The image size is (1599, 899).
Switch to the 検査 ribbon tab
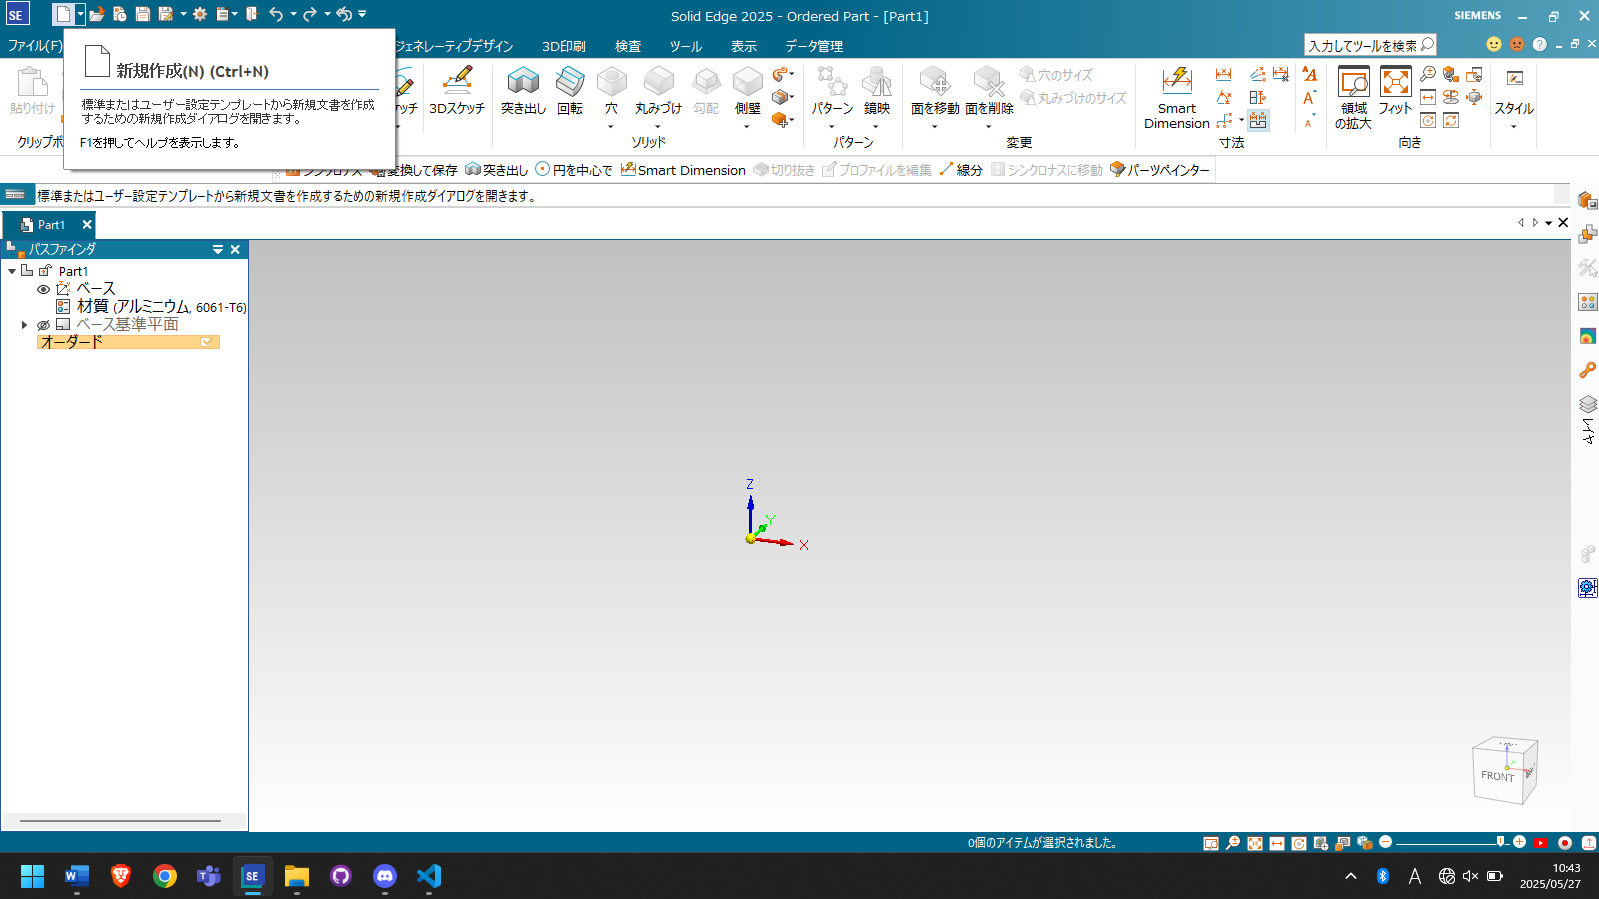627,46
